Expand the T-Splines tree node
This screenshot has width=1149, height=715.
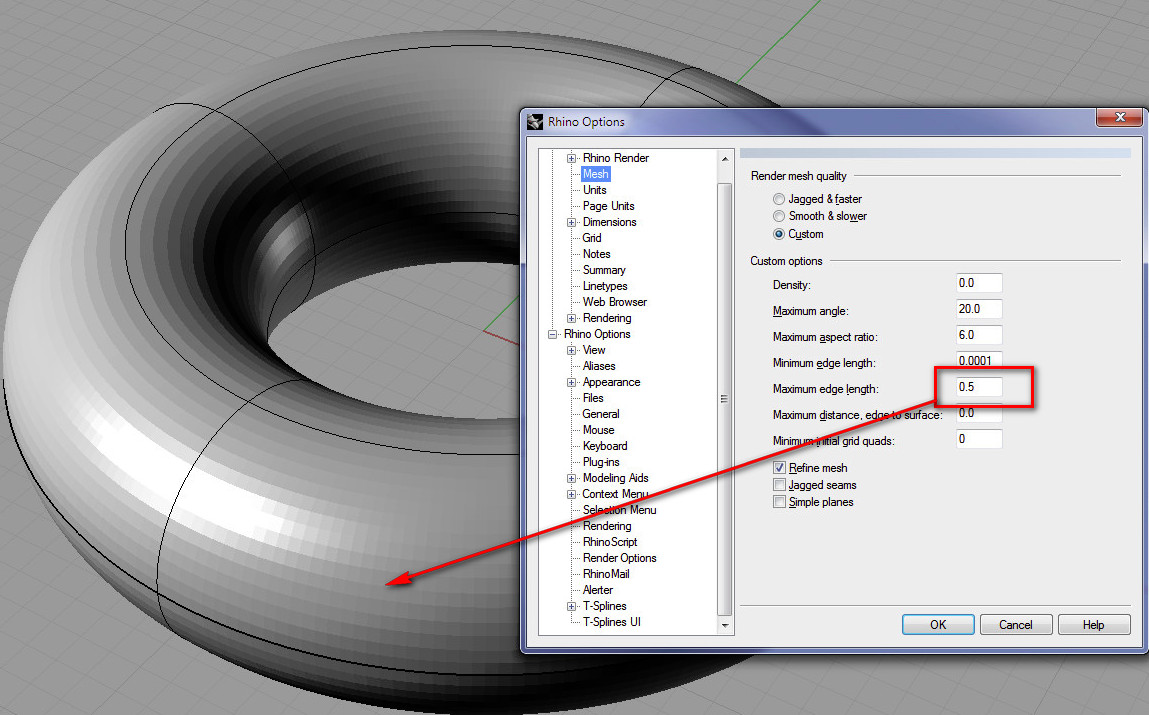(572, 606)
